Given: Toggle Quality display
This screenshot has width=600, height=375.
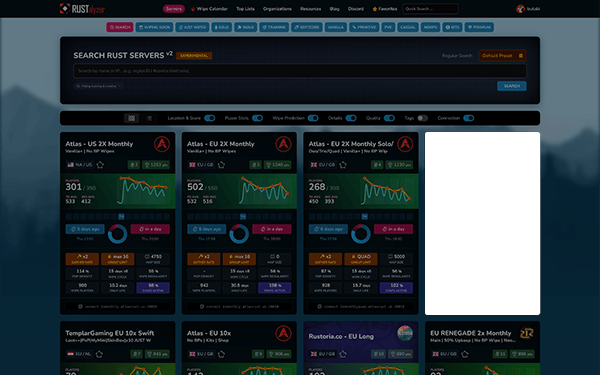Looking at the screenshot, I should point(389,118).
